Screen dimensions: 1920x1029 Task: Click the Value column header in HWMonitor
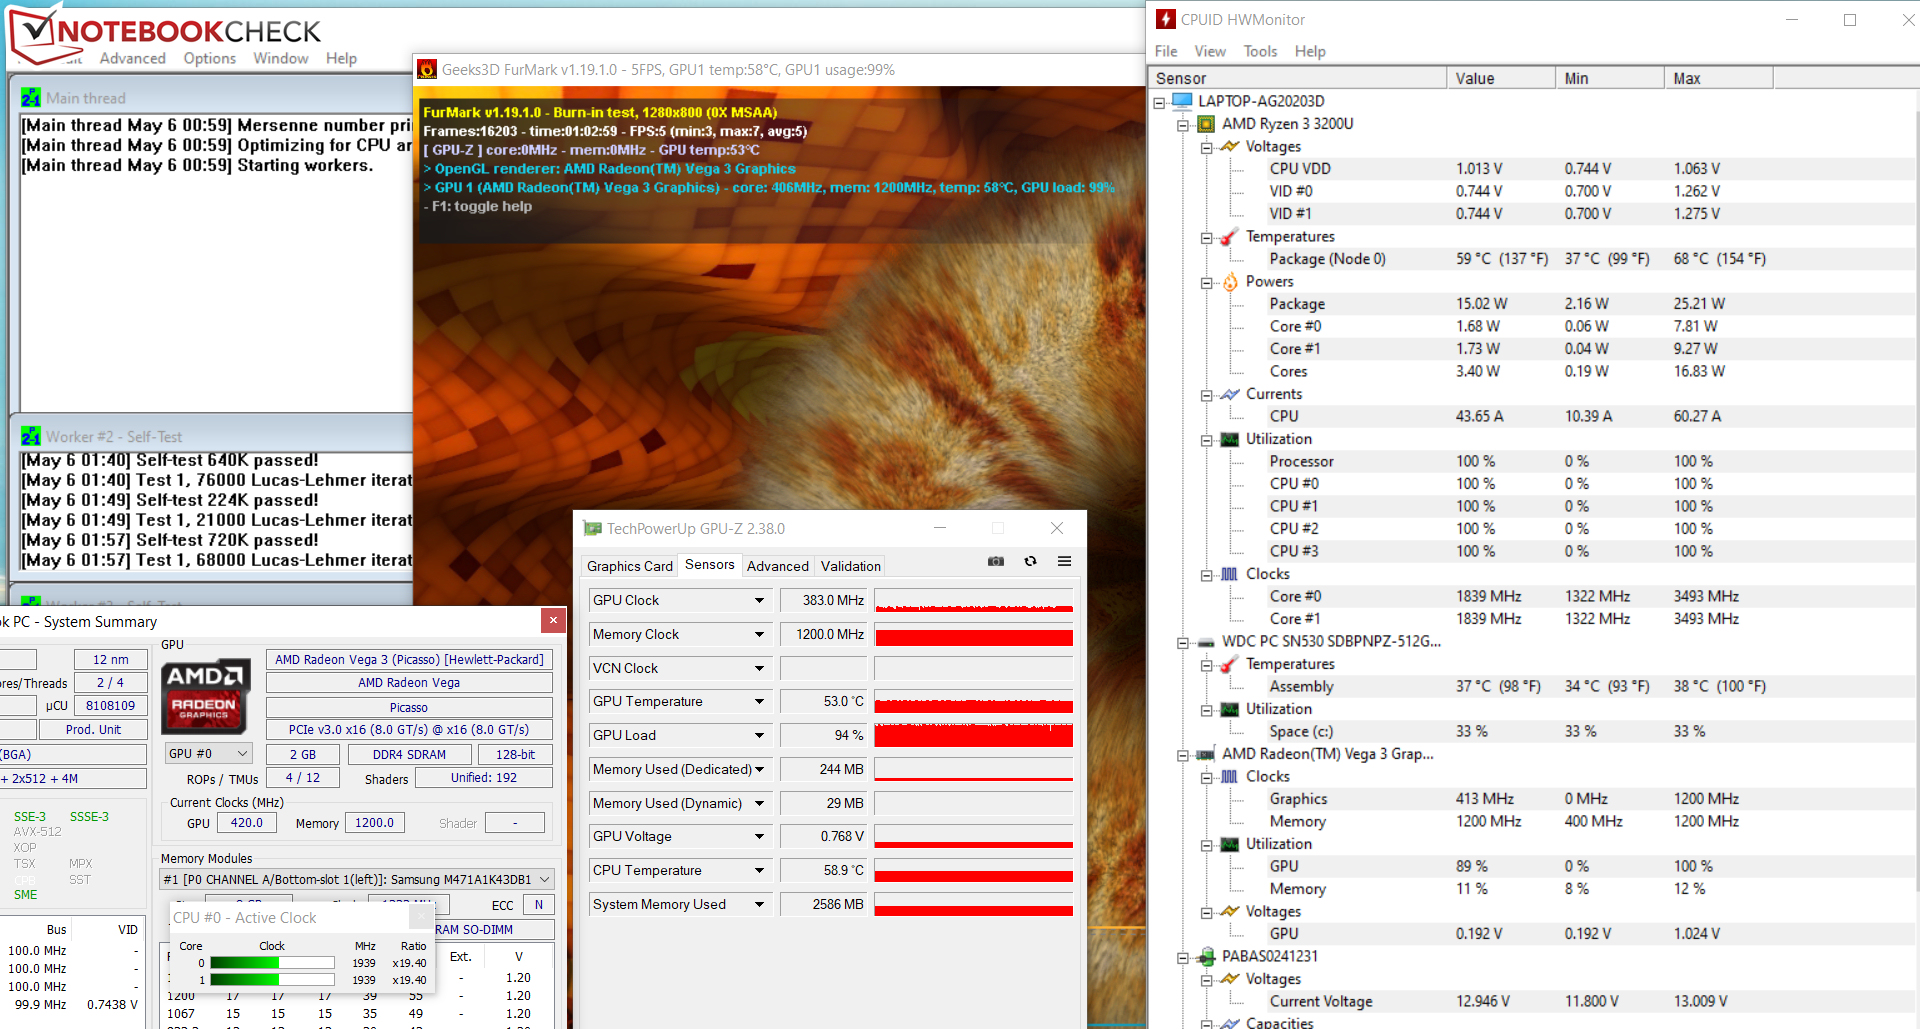click(x=1501, y=78)
